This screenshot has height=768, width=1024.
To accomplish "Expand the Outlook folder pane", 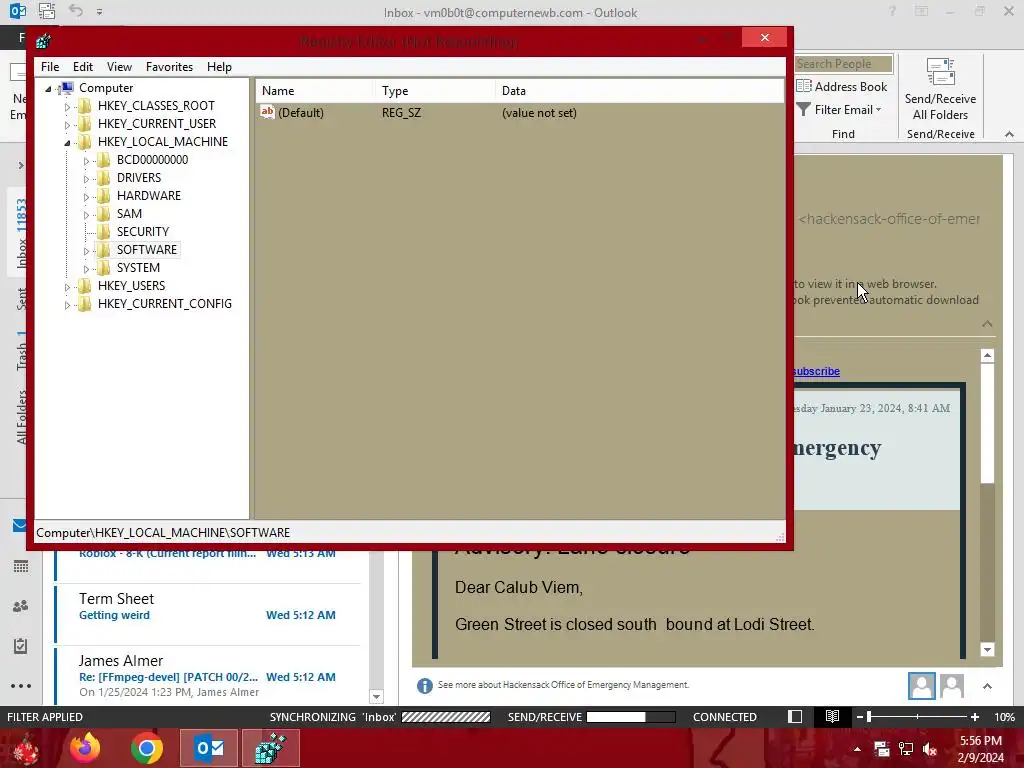I will pyautogui.click(x=21, y=165).
